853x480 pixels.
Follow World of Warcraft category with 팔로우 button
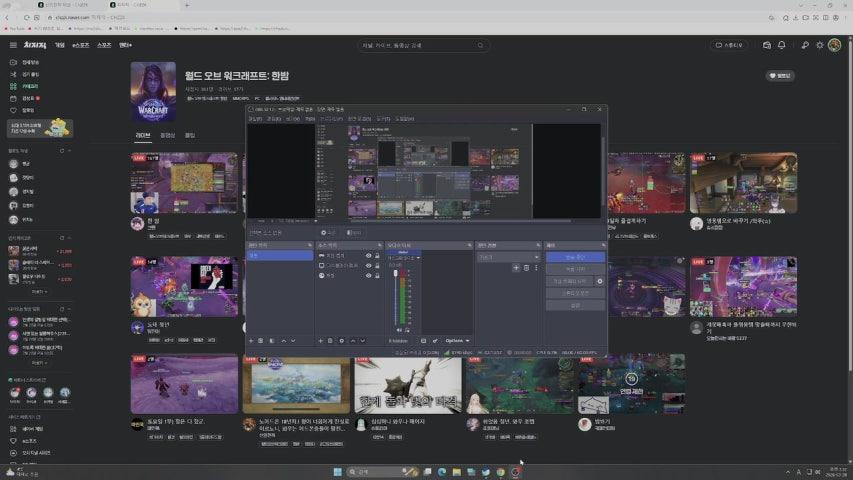(x=780, y=76)
